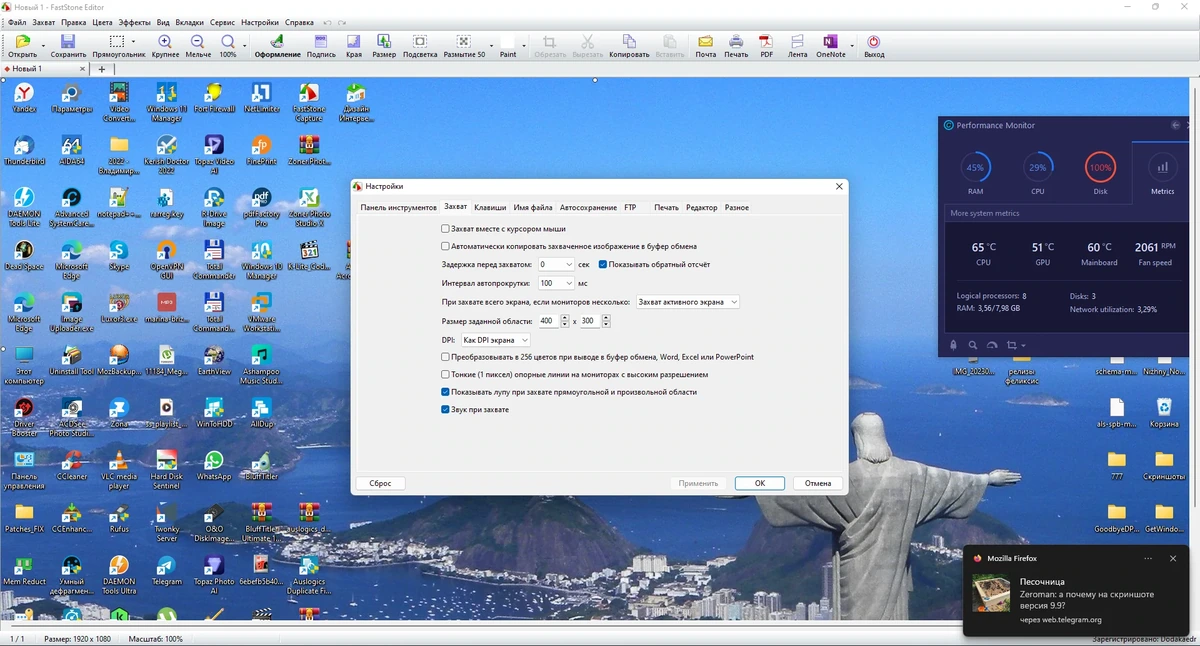
Task: Click the Zoom in (Крупнее) magnifier icon
Action: pos(165,45)
